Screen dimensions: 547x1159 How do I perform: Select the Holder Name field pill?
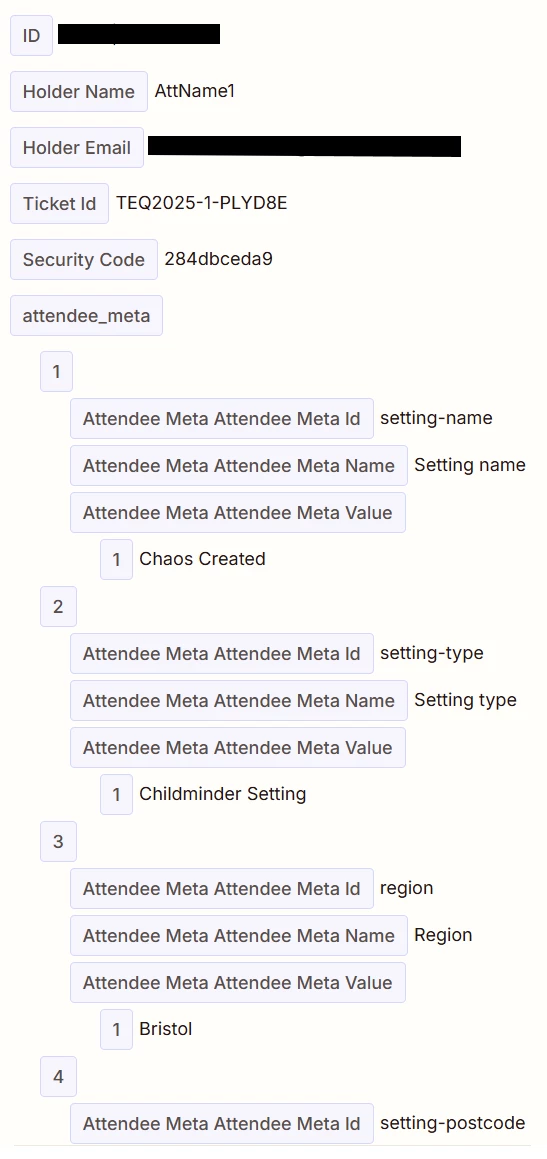78,92
